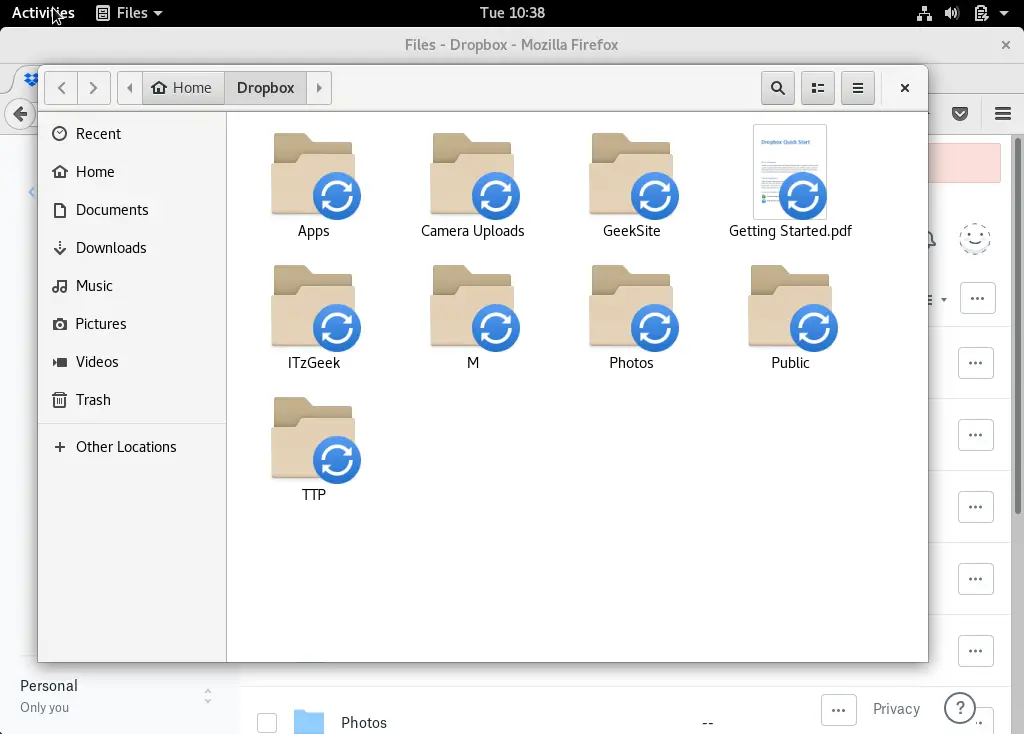Go forward in Files navigation

coord(93,88)
